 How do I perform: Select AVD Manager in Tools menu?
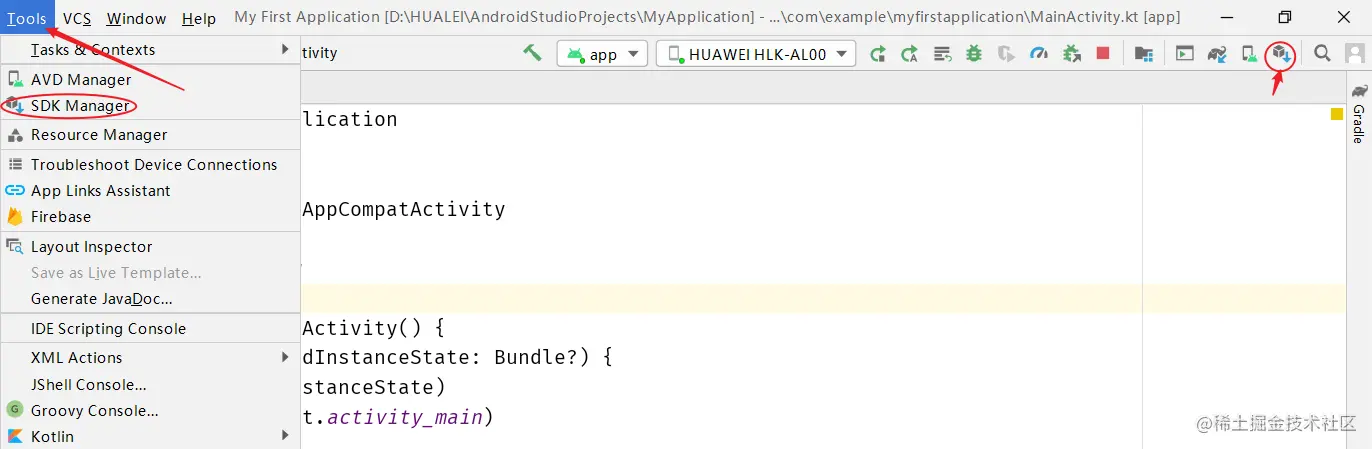[x=150, y=79]
